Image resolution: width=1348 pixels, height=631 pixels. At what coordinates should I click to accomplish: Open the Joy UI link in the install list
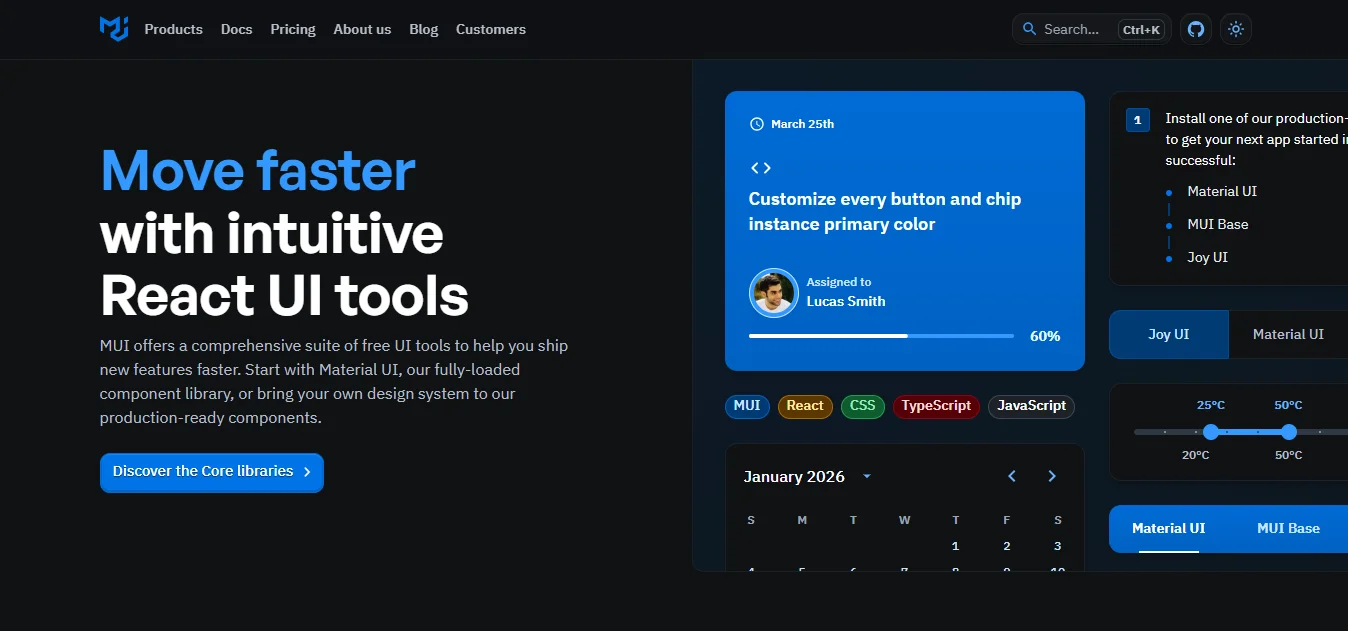point(1207,257)
